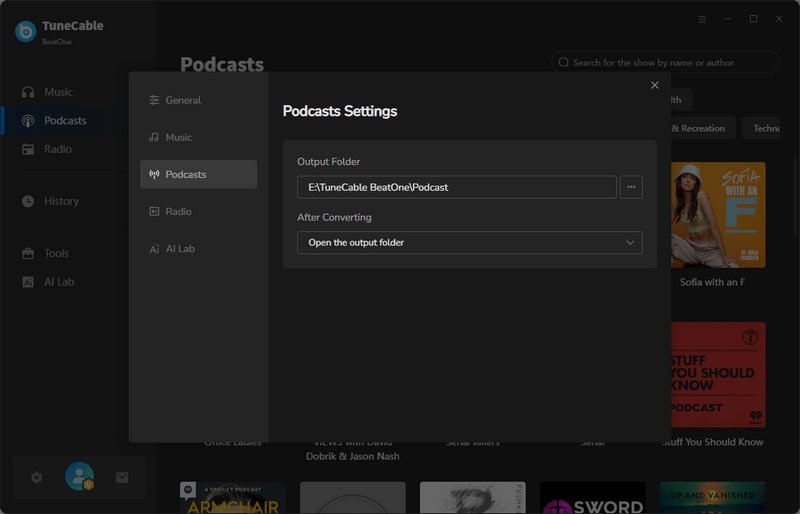The image size is (800, 514).
Task: Open the mail envelope icon
Action: [x=122, y=478]
